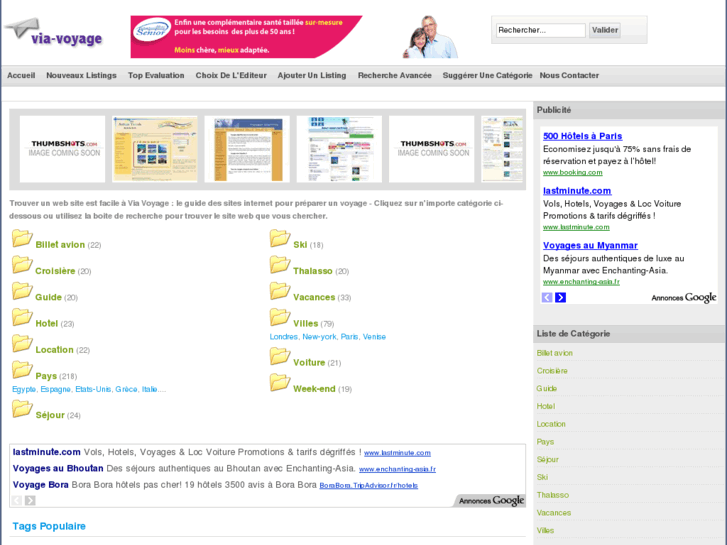Open fourth website thumbnail with blue header

pos(339,149)
